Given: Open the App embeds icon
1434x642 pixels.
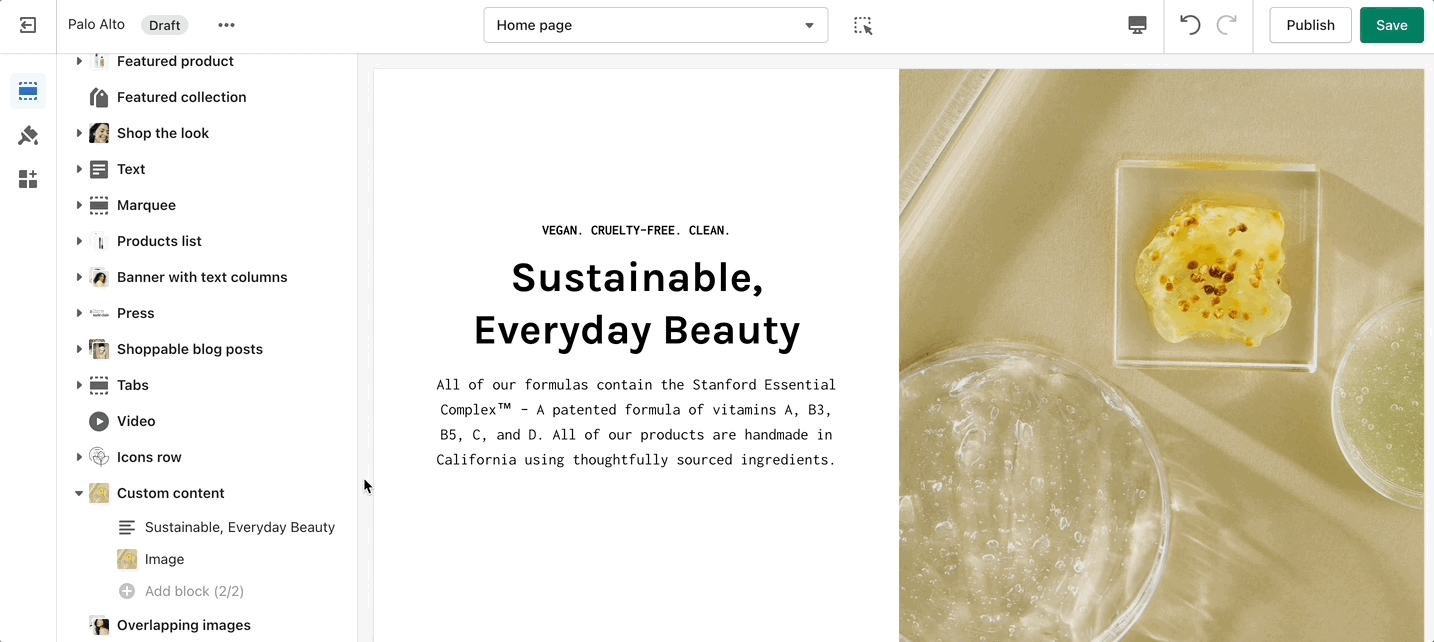Looking at the screenshot, I should [28, 180].
